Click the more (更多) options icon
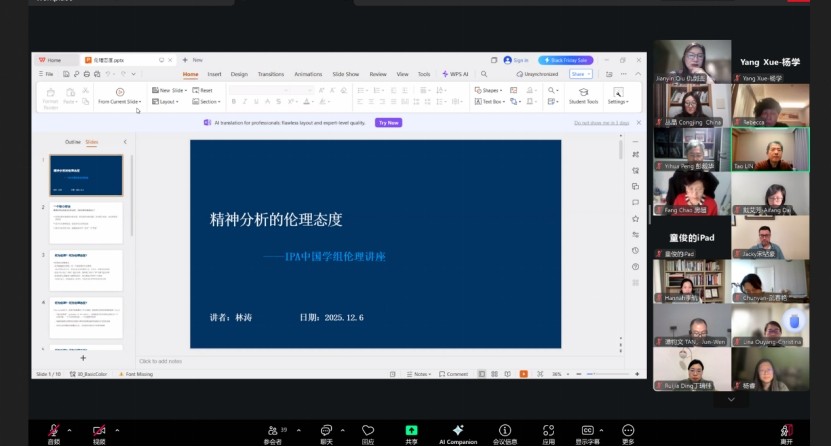The image size is (831, 447). pos(628,430)
